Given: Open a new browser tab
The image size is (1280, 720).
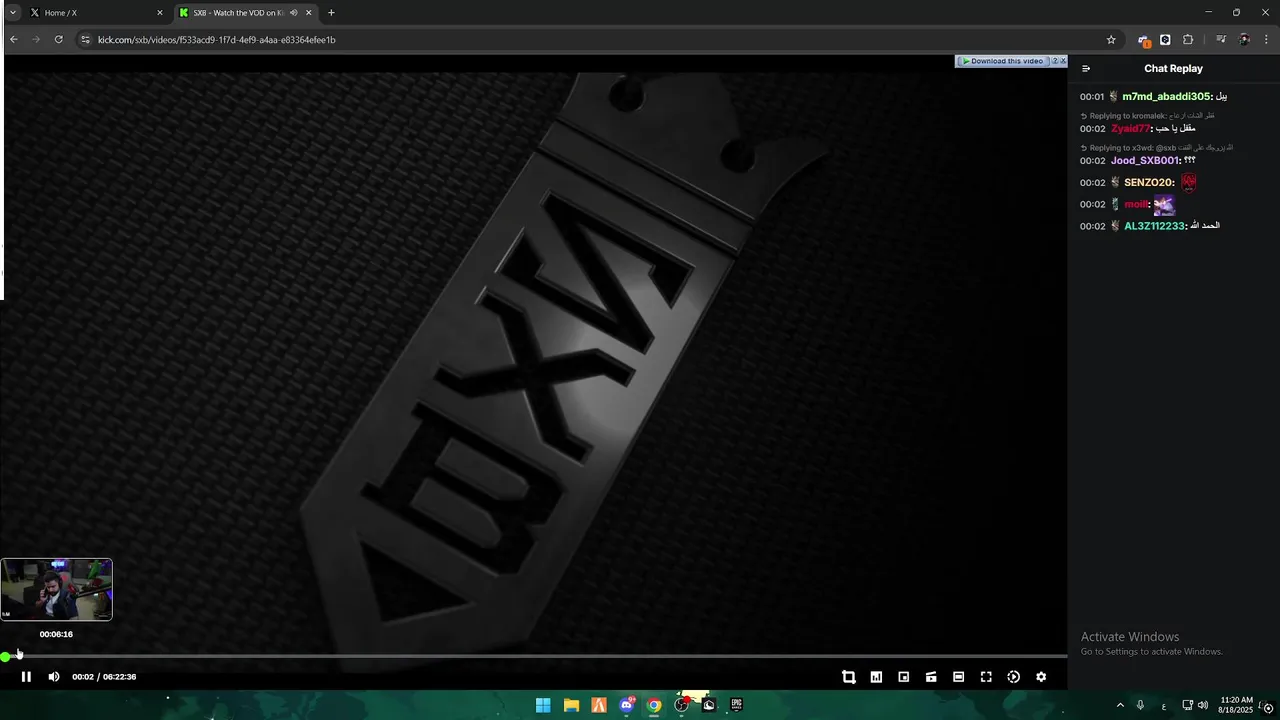Looking at the screenshot, I should (331, 13).
